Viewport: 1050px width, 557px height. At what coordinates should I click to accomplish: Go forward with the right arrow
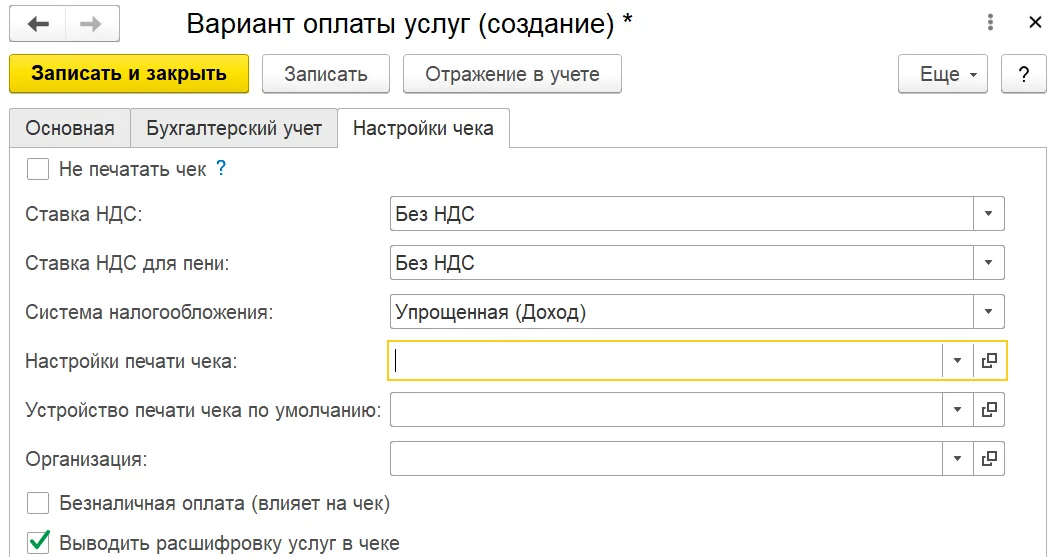point(92,24)
